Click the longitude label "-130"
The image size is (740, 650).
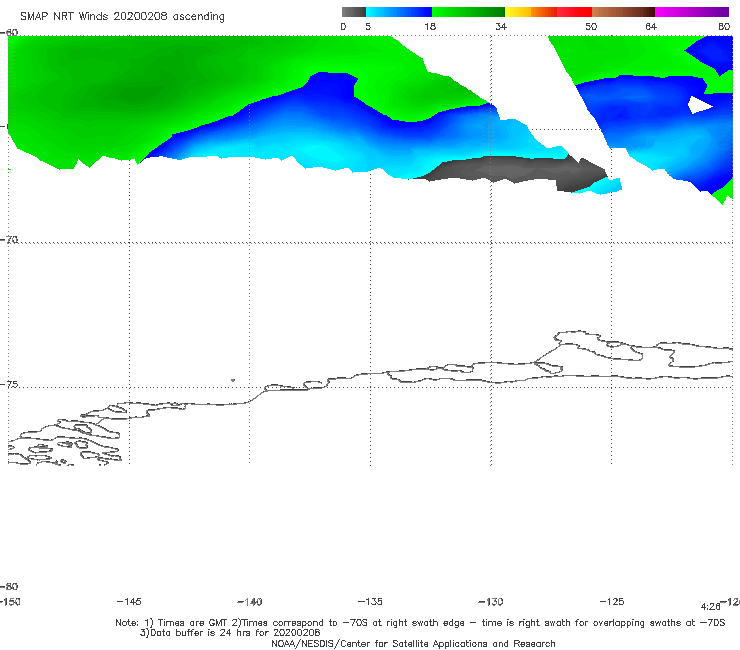pyautogui.click(x=491, y=602)
